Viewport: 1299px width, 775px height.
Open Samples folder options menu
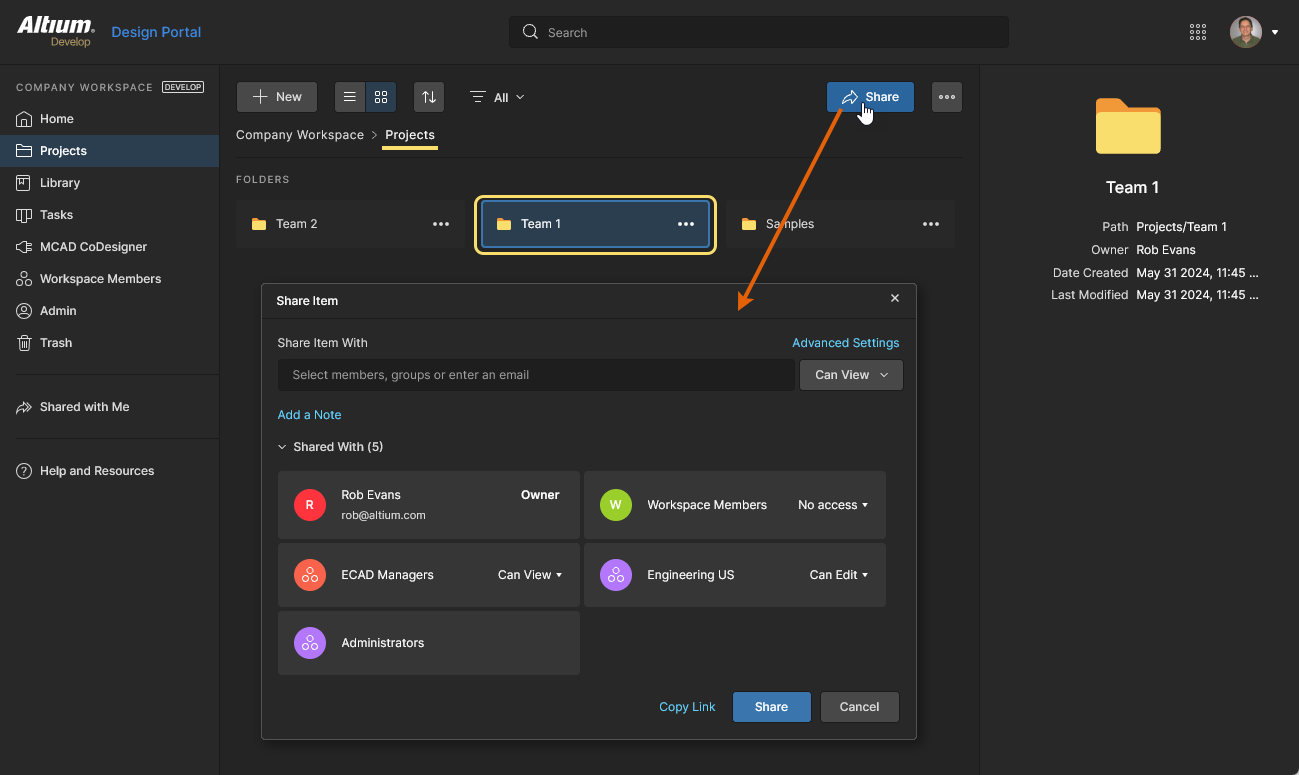point(931,224)
